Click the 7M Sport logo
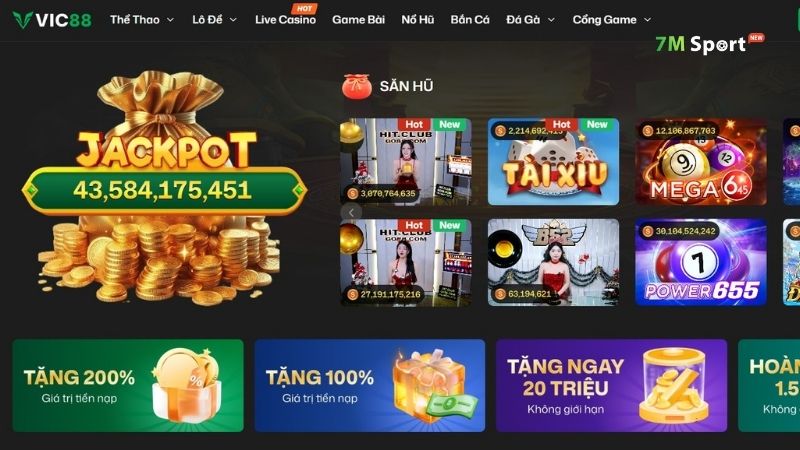This screenshot has height=450, width=800. tap(709, 44)
